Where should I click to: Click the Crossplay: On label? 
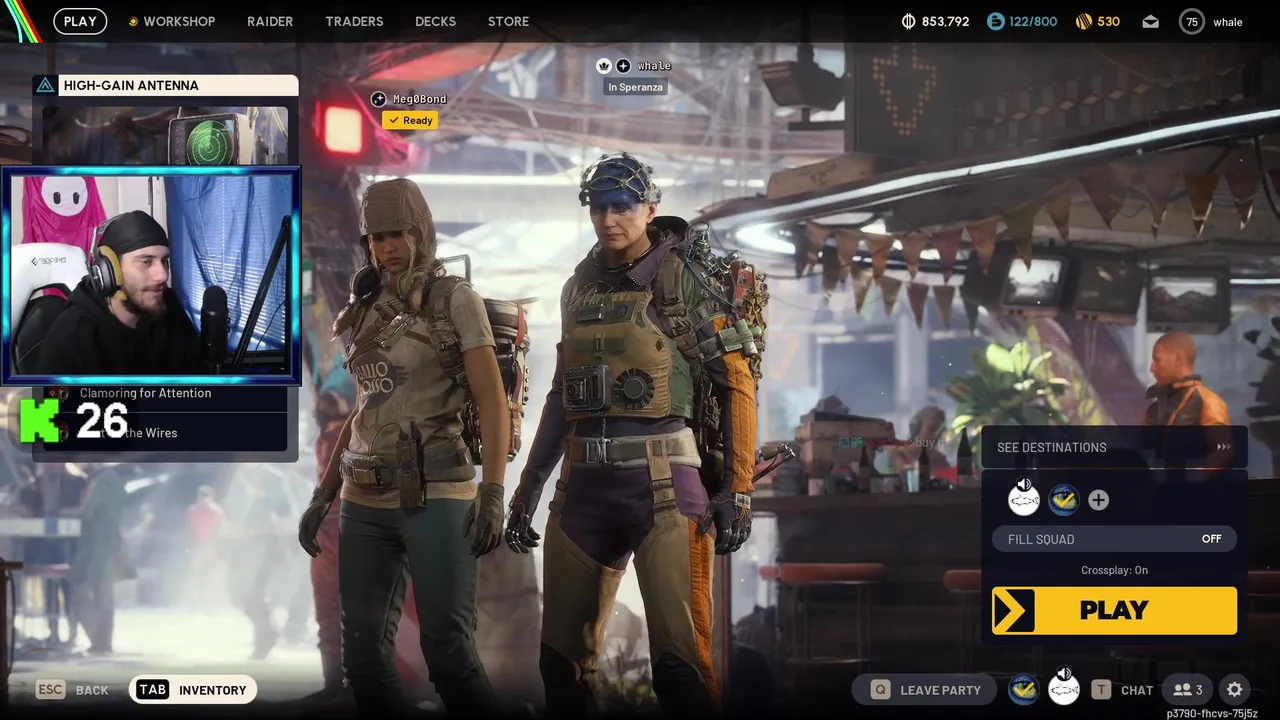click(x=1114, y=570)
